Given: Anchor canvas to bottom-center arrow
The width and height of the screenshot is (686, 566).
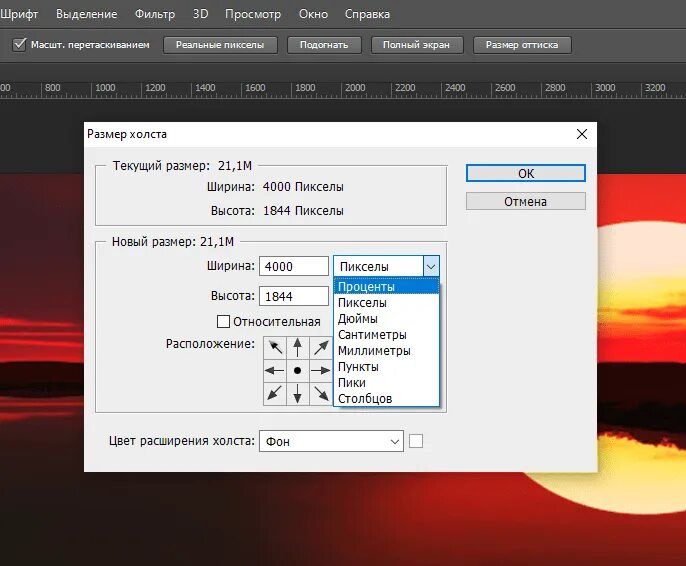Looking at the screenshot, I should 298,394.
